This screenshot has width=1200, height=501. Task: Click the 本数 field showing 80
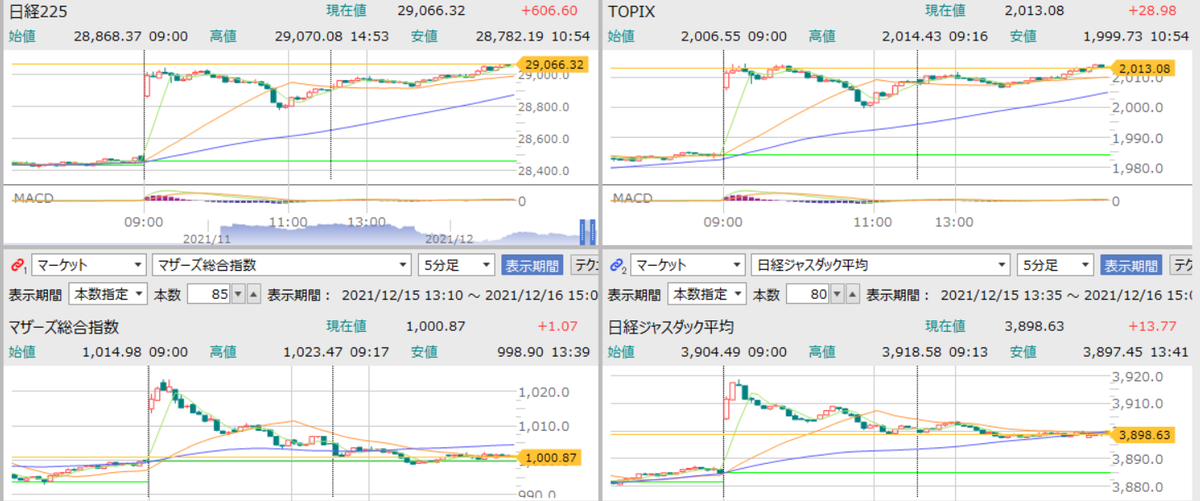[807, 295]
